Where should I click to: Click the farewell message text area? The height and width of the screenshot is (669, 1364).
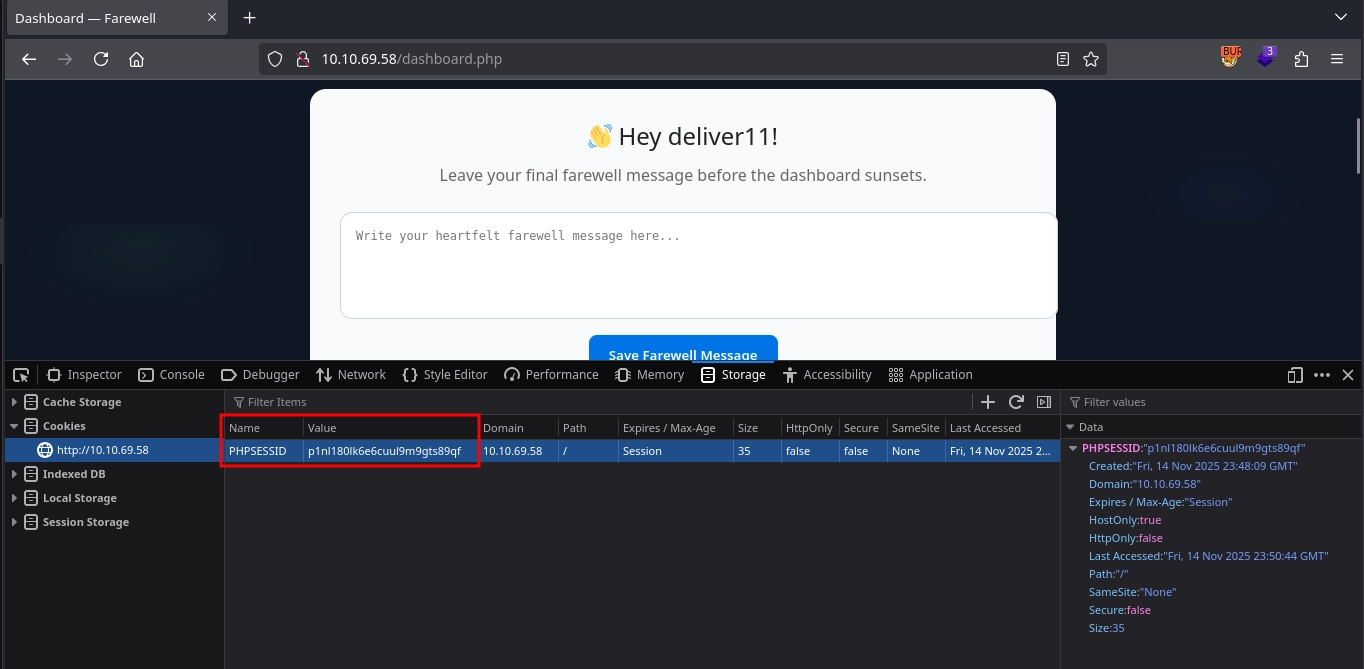click(698, 265)
